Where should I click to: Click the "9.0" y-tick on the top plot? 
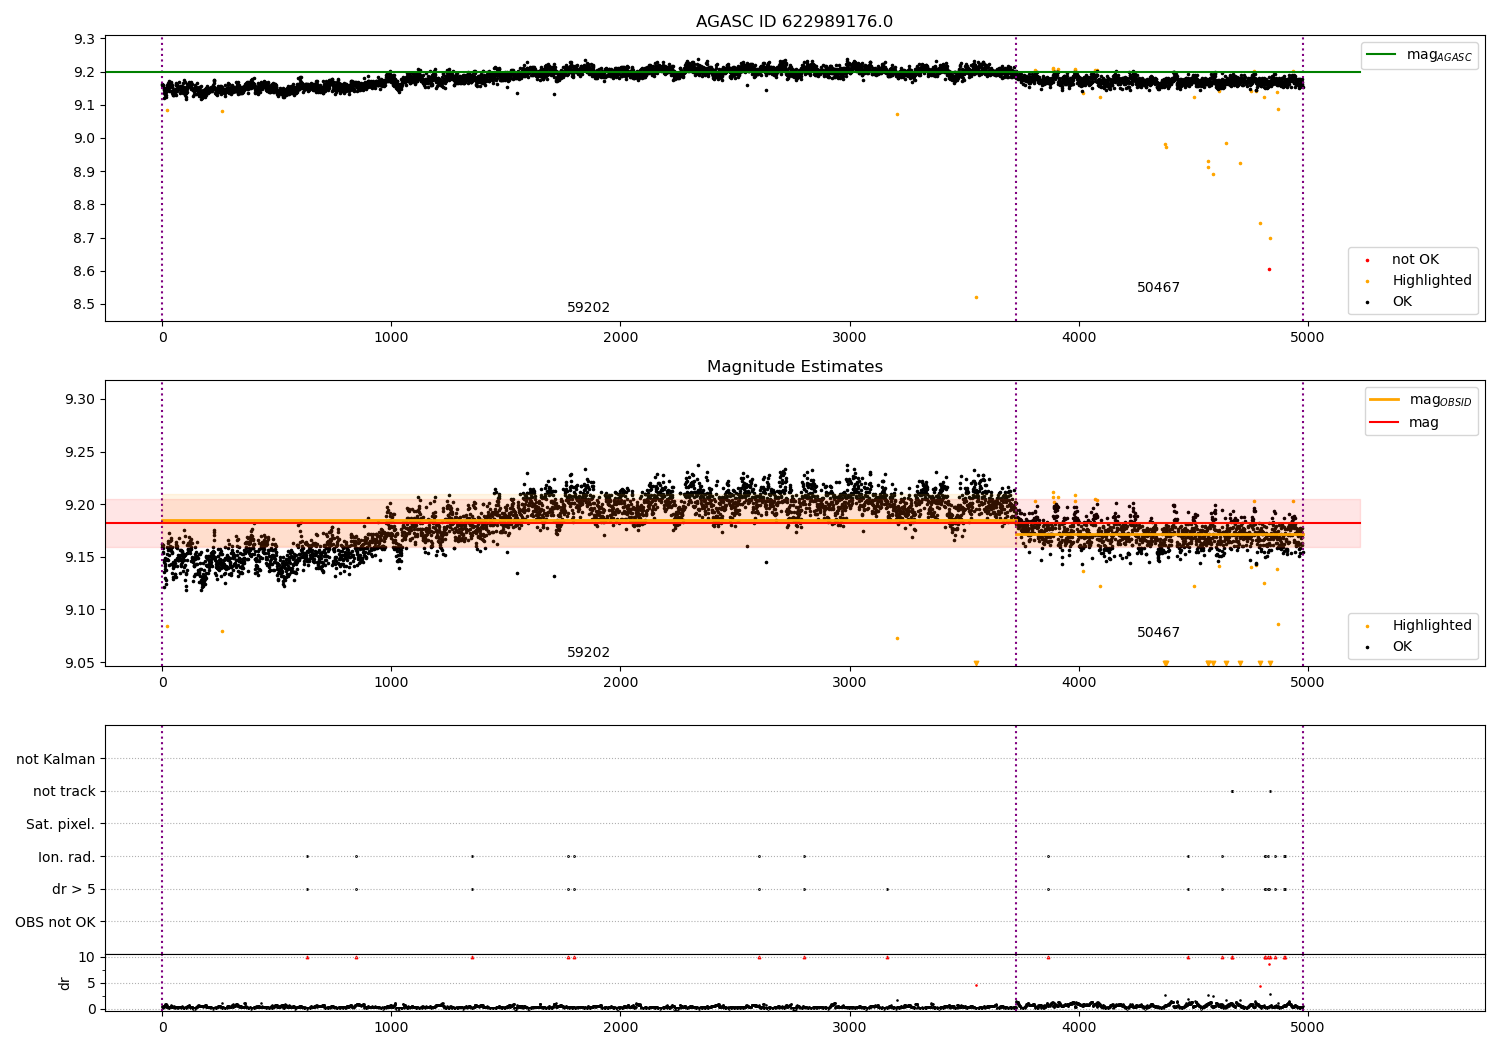pyautogui.click(x=84, y=139)
